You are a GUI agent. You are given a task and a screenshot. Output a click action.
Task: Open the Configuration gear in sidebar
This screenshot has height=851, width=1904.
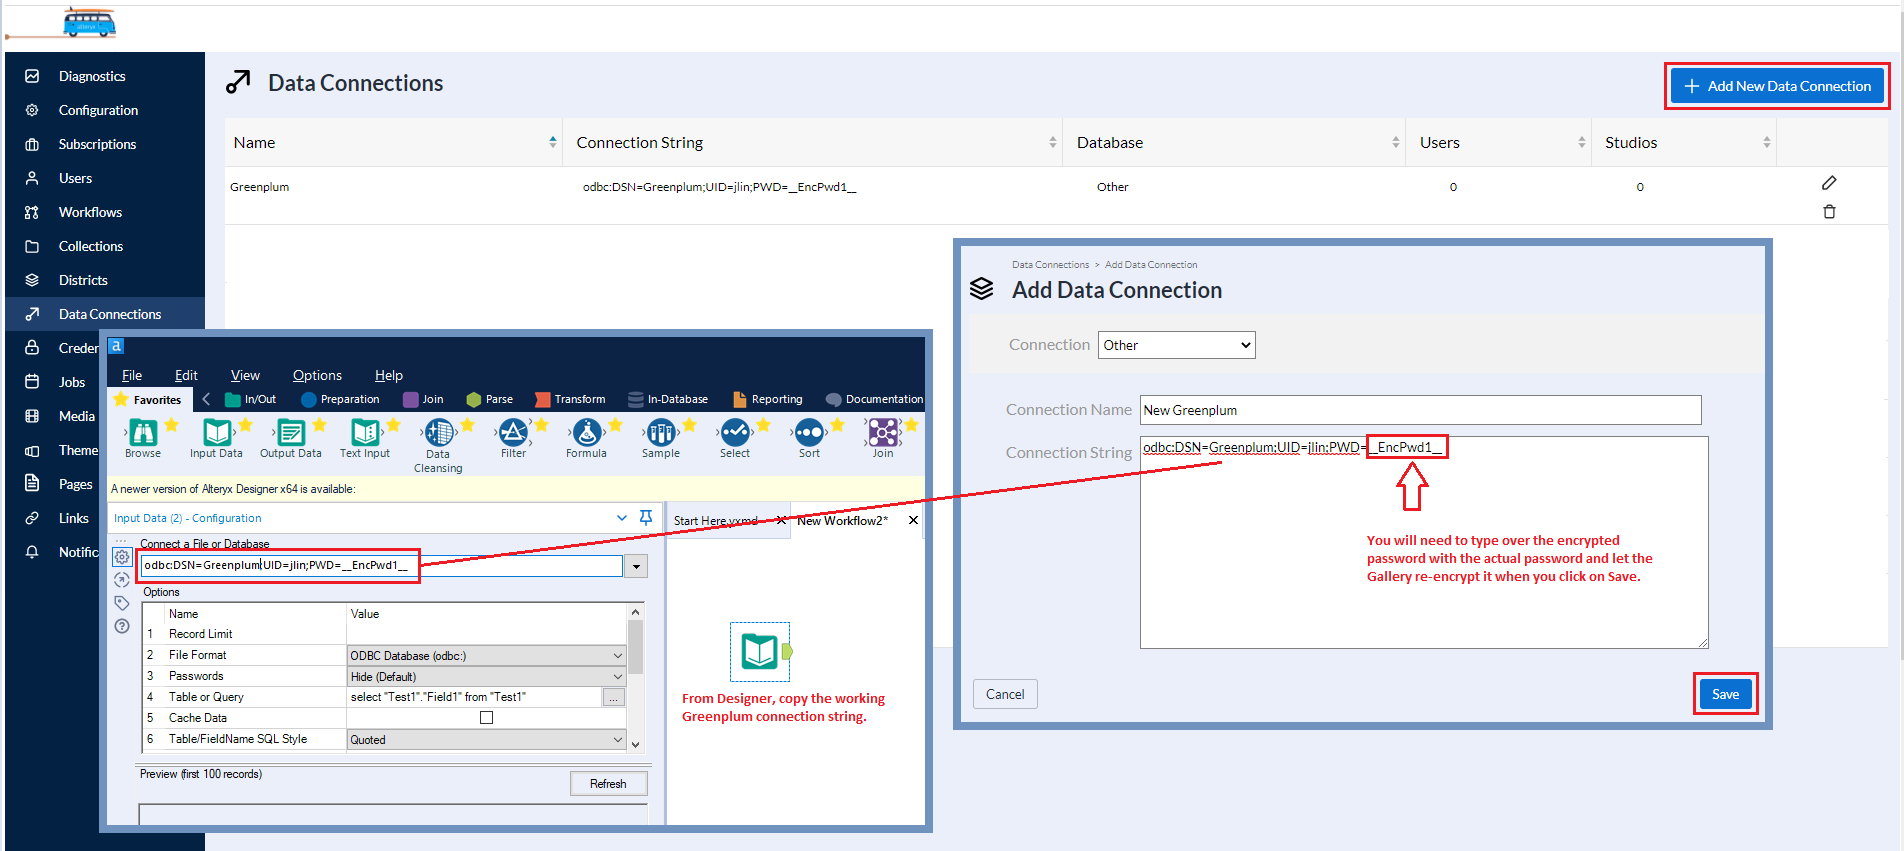tap(32, 110)
